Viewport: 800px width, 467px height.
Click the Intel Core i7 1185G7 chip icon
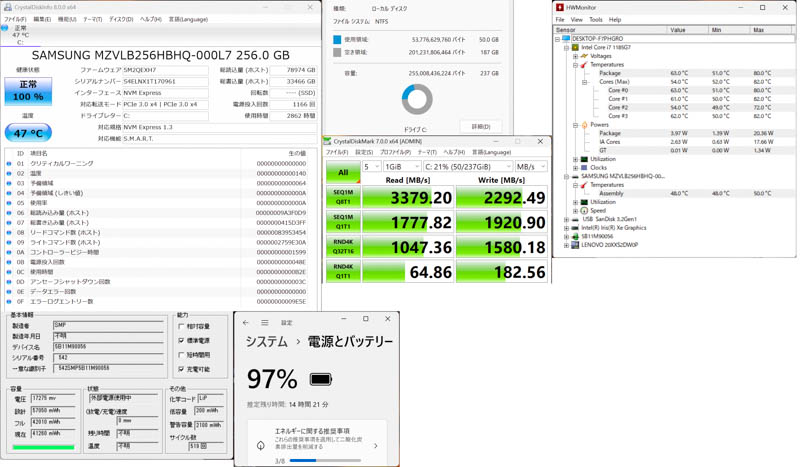point(575,48)
